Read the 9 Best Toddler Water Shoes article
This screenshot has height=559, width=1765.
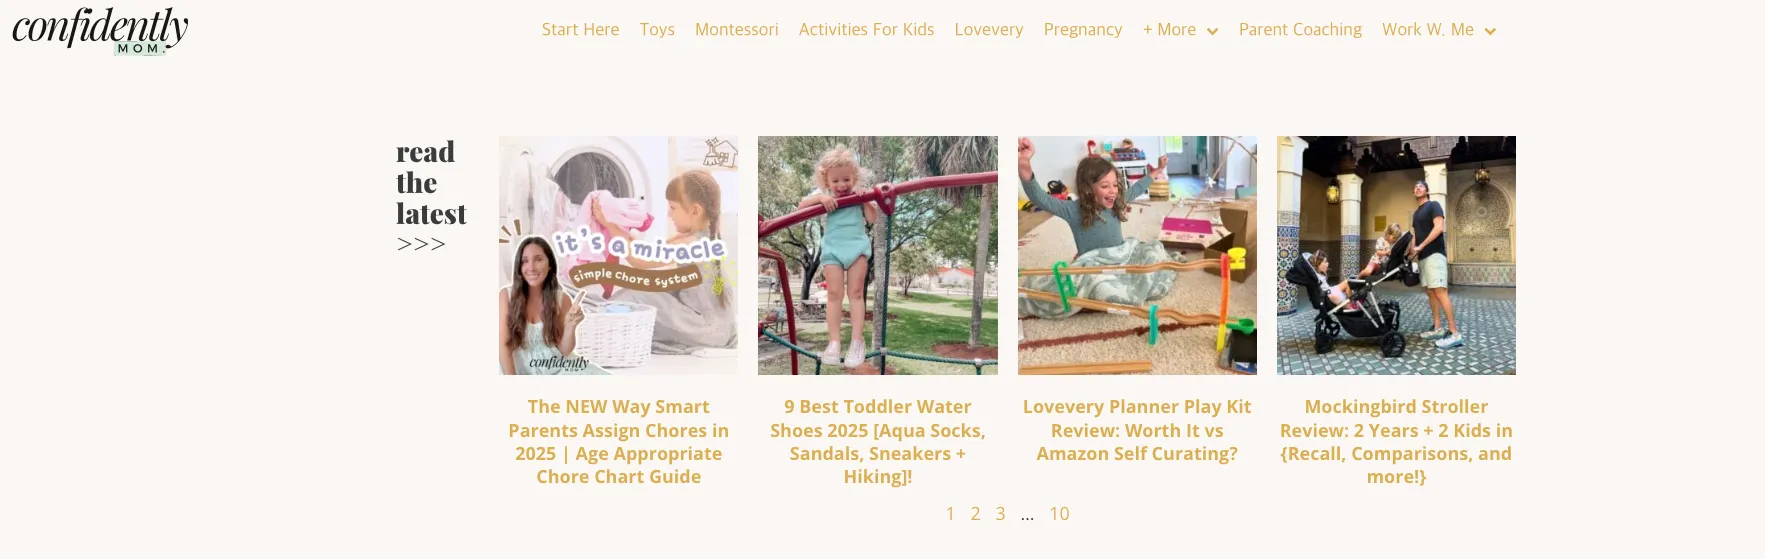tap(877, 442)
